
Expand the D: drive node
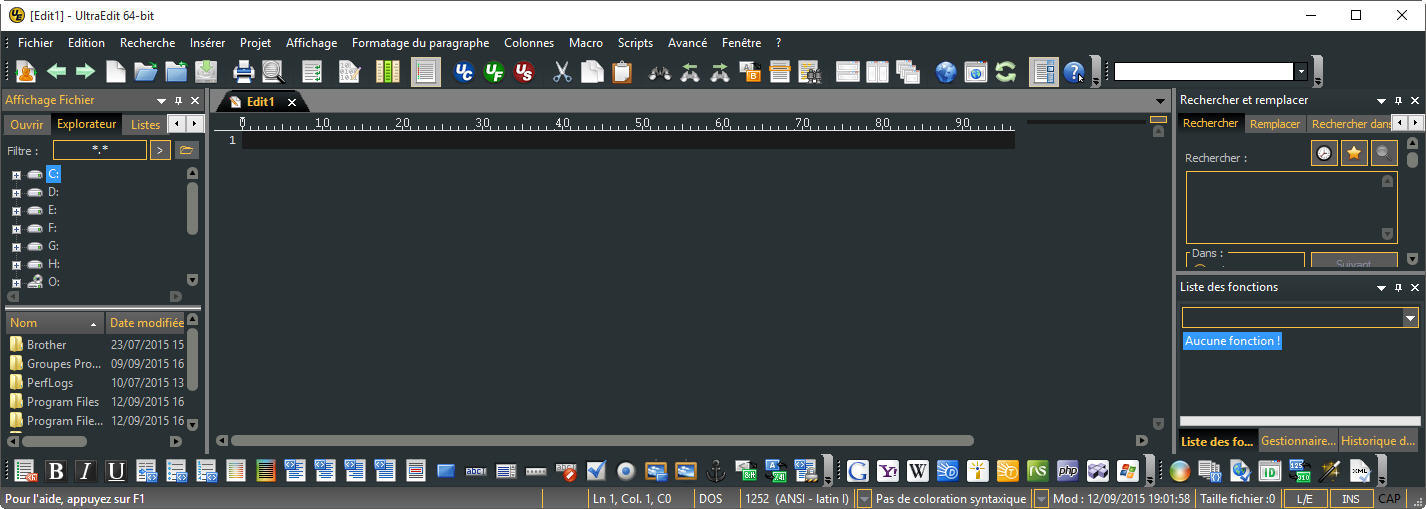tap(16, 193)
